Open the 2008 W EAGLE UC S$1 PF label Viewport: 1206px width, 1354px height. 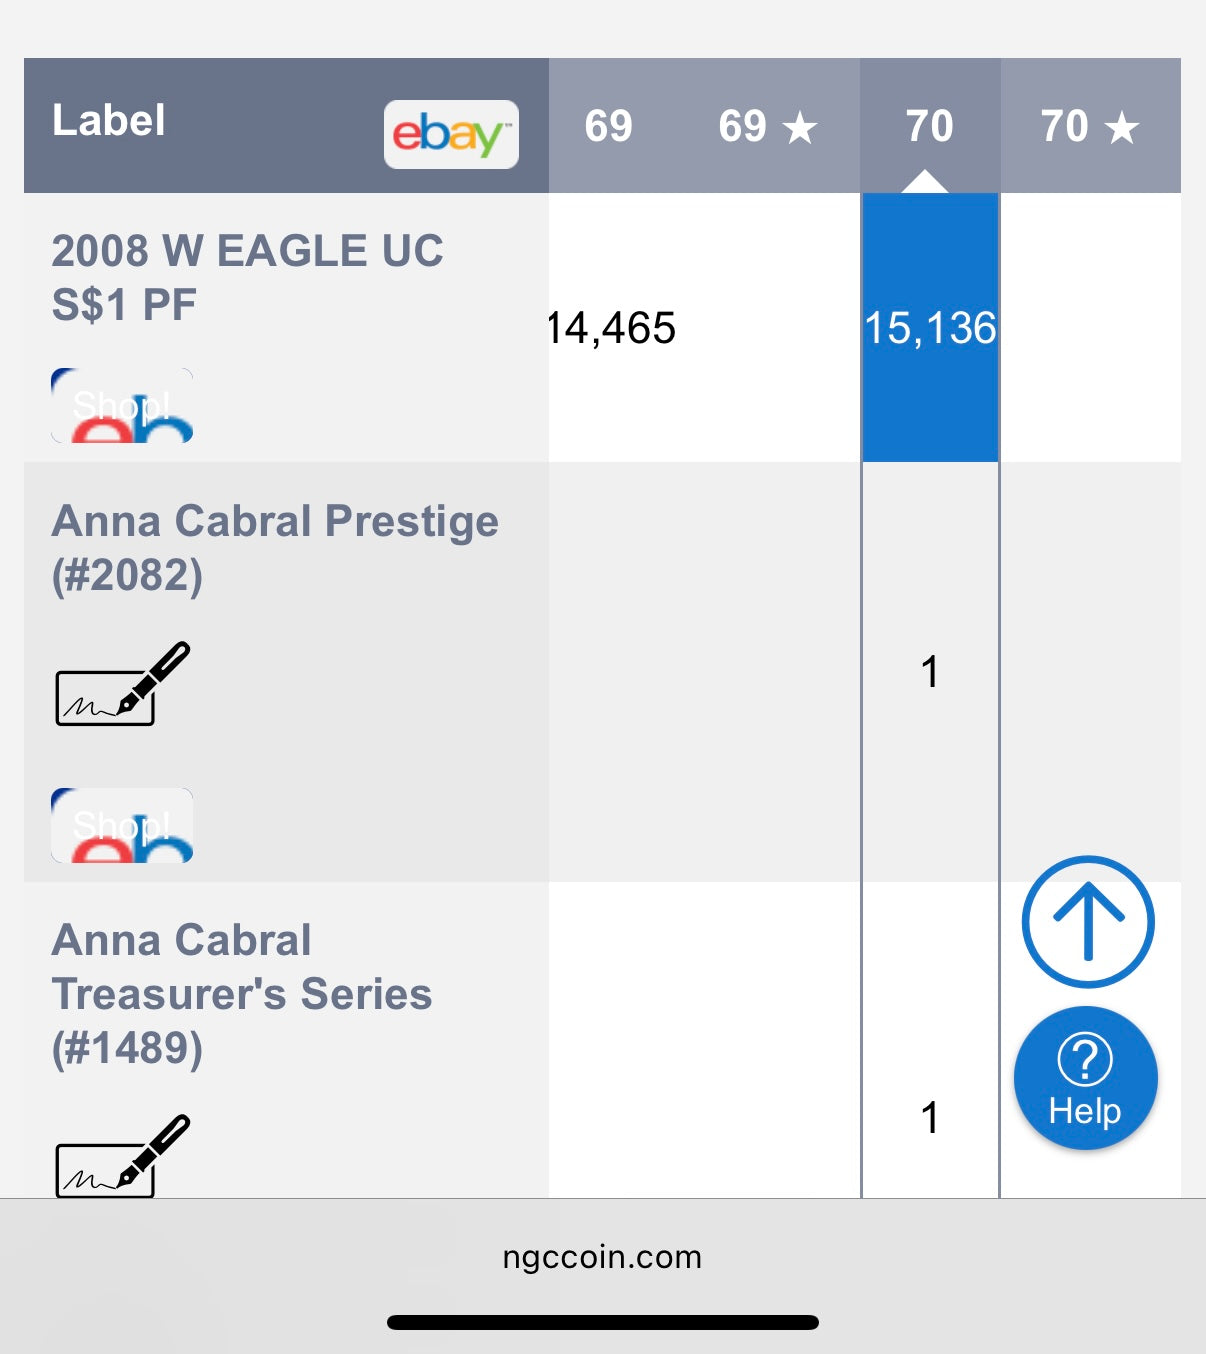coord(247,278)
